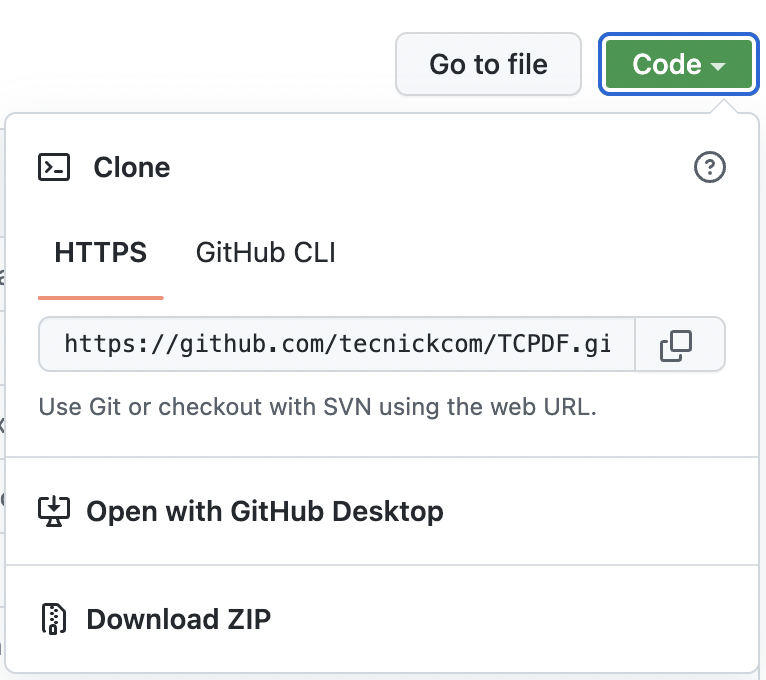Copy the clone URL to clipboard
This screenshot has height=680, width=766.
(676, 345)
